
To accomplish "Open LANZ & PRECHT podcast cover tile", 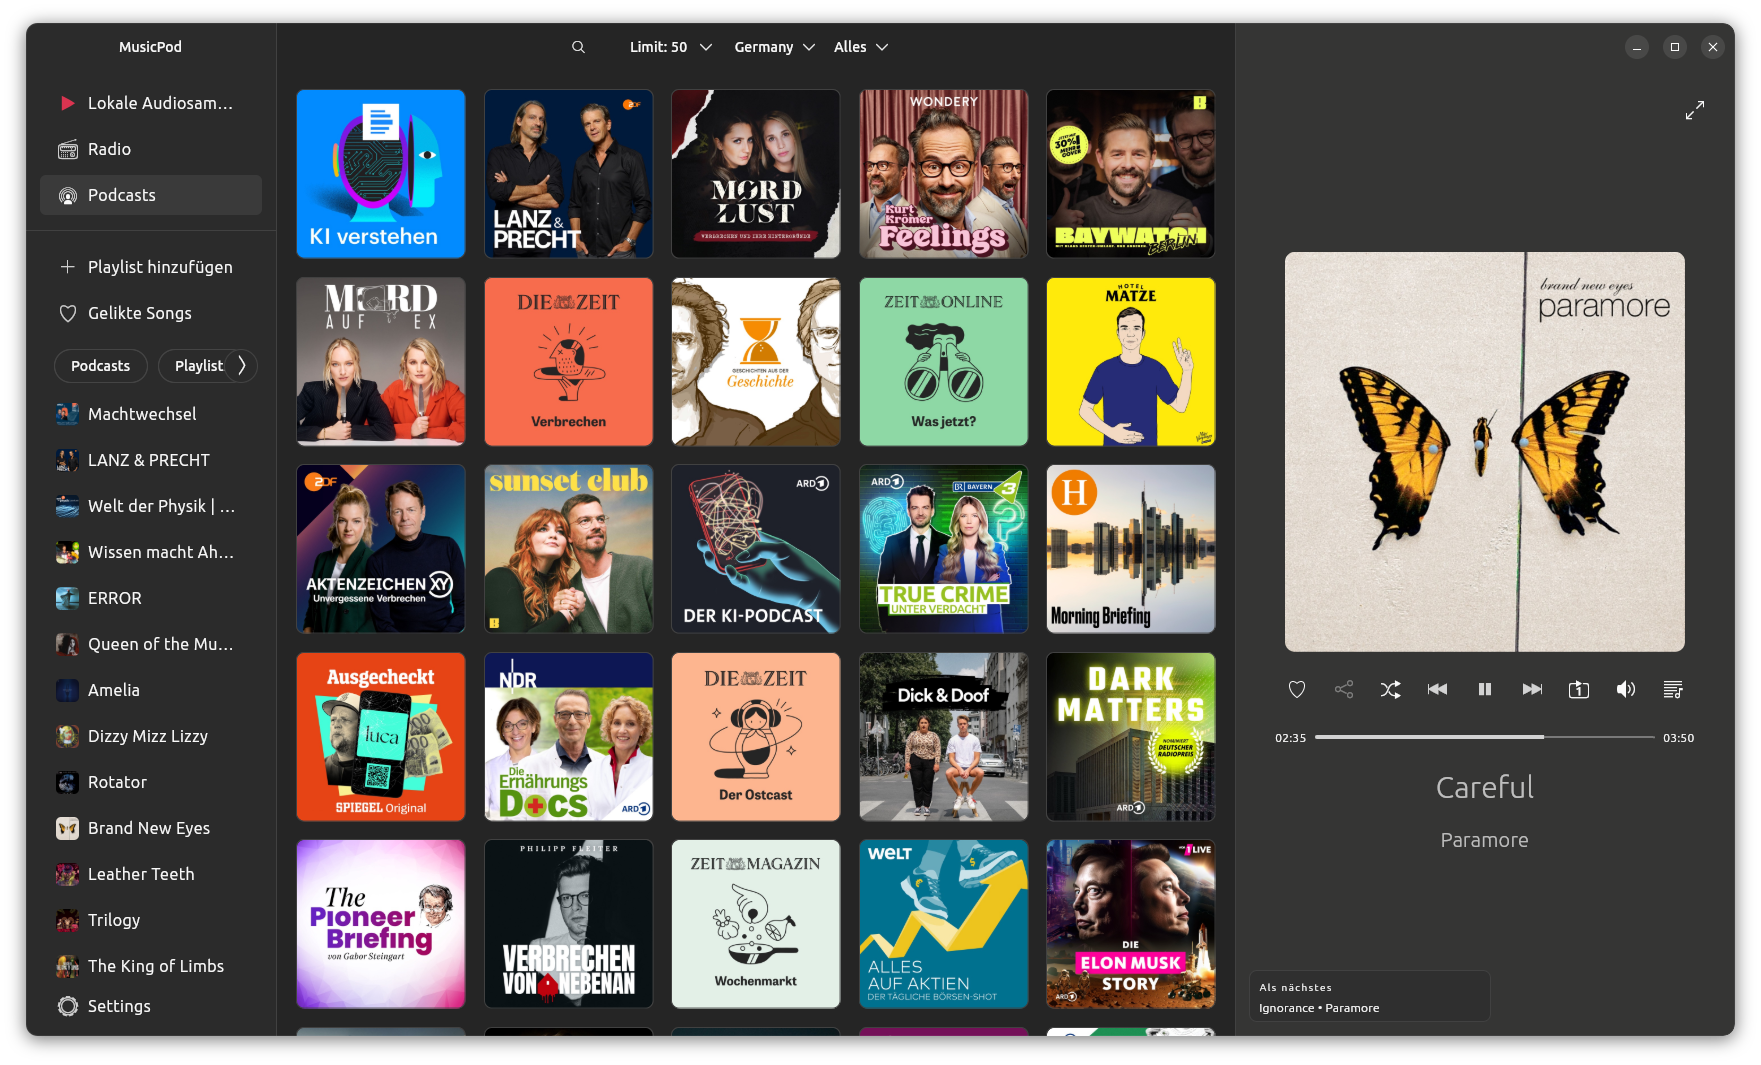I will tap(568, 174).
